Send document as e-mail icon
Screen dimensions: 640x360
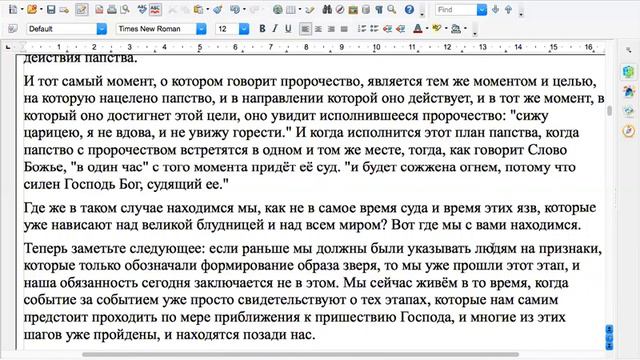click(64, 9)
